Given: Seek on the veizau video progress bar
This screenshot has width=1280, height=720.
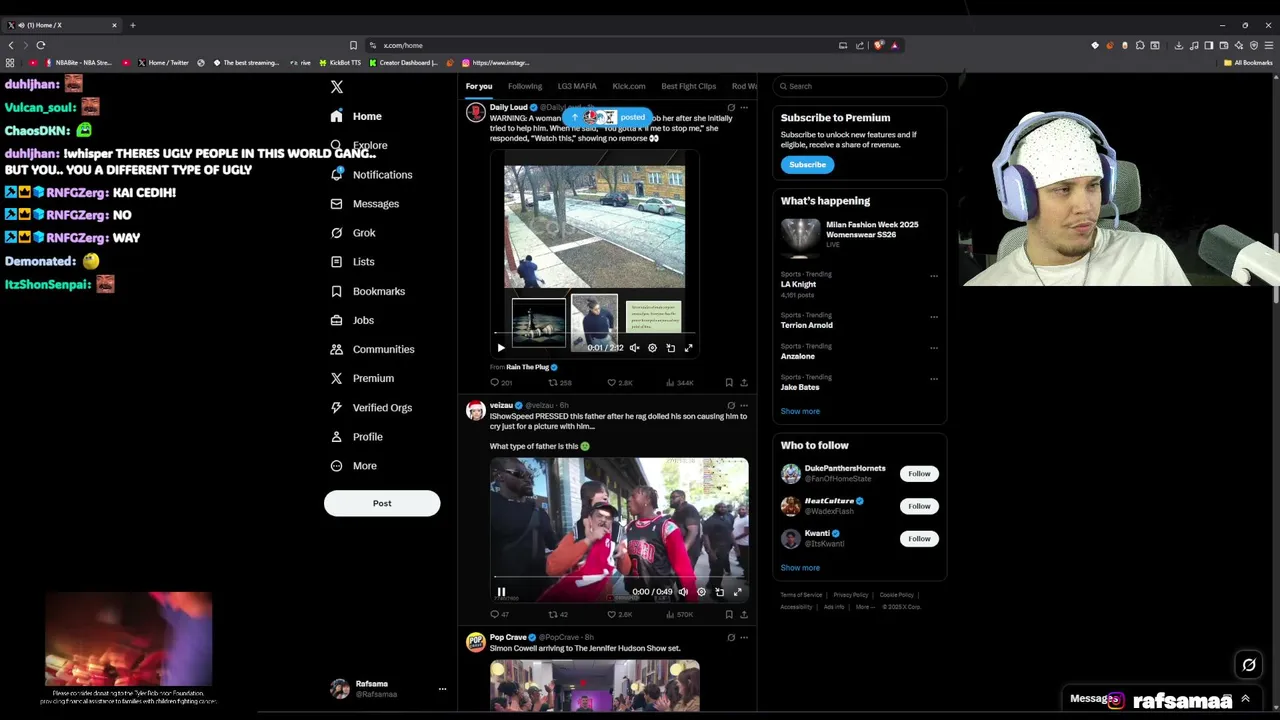Looking at the screenshot, I should pyautogui.click(x=619, y=577).
